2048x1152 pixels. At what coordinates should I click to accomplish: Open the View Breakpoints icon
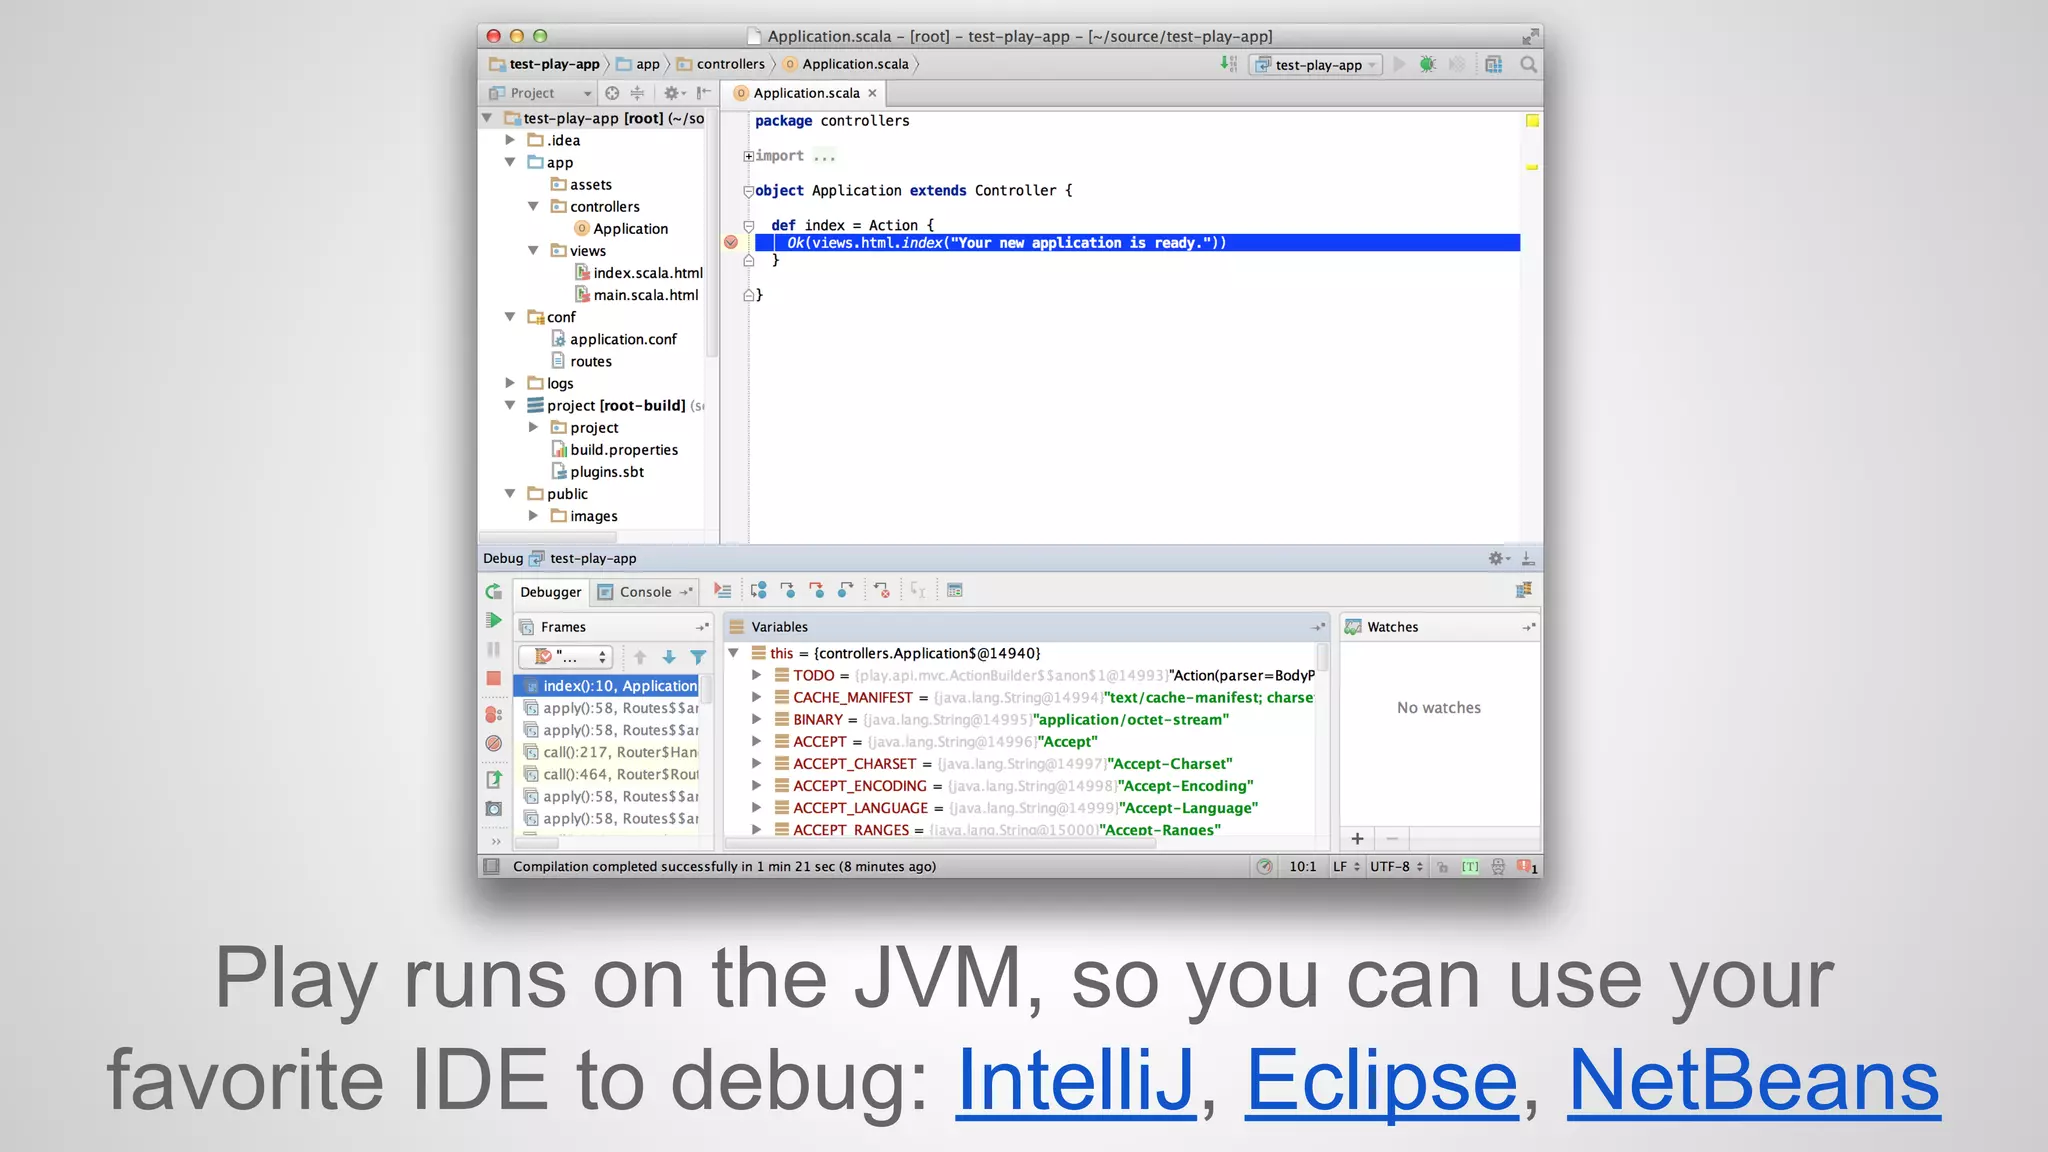tap(494, 715)
